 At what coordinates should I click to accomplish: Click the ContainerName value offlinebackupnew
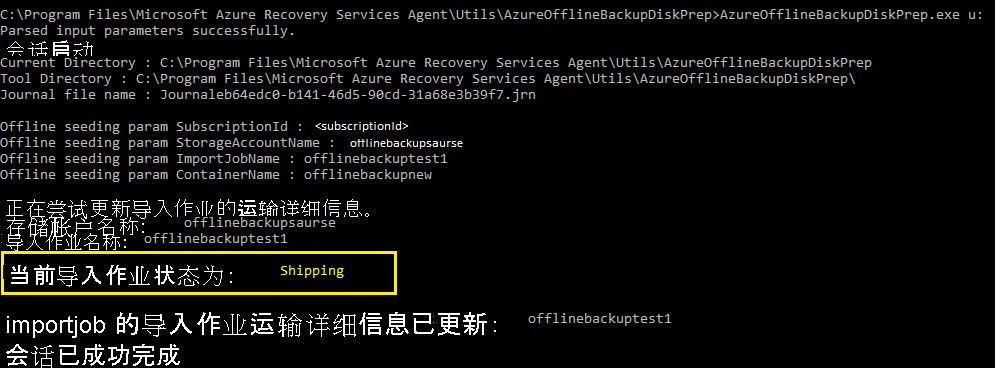tap(368, 174)
